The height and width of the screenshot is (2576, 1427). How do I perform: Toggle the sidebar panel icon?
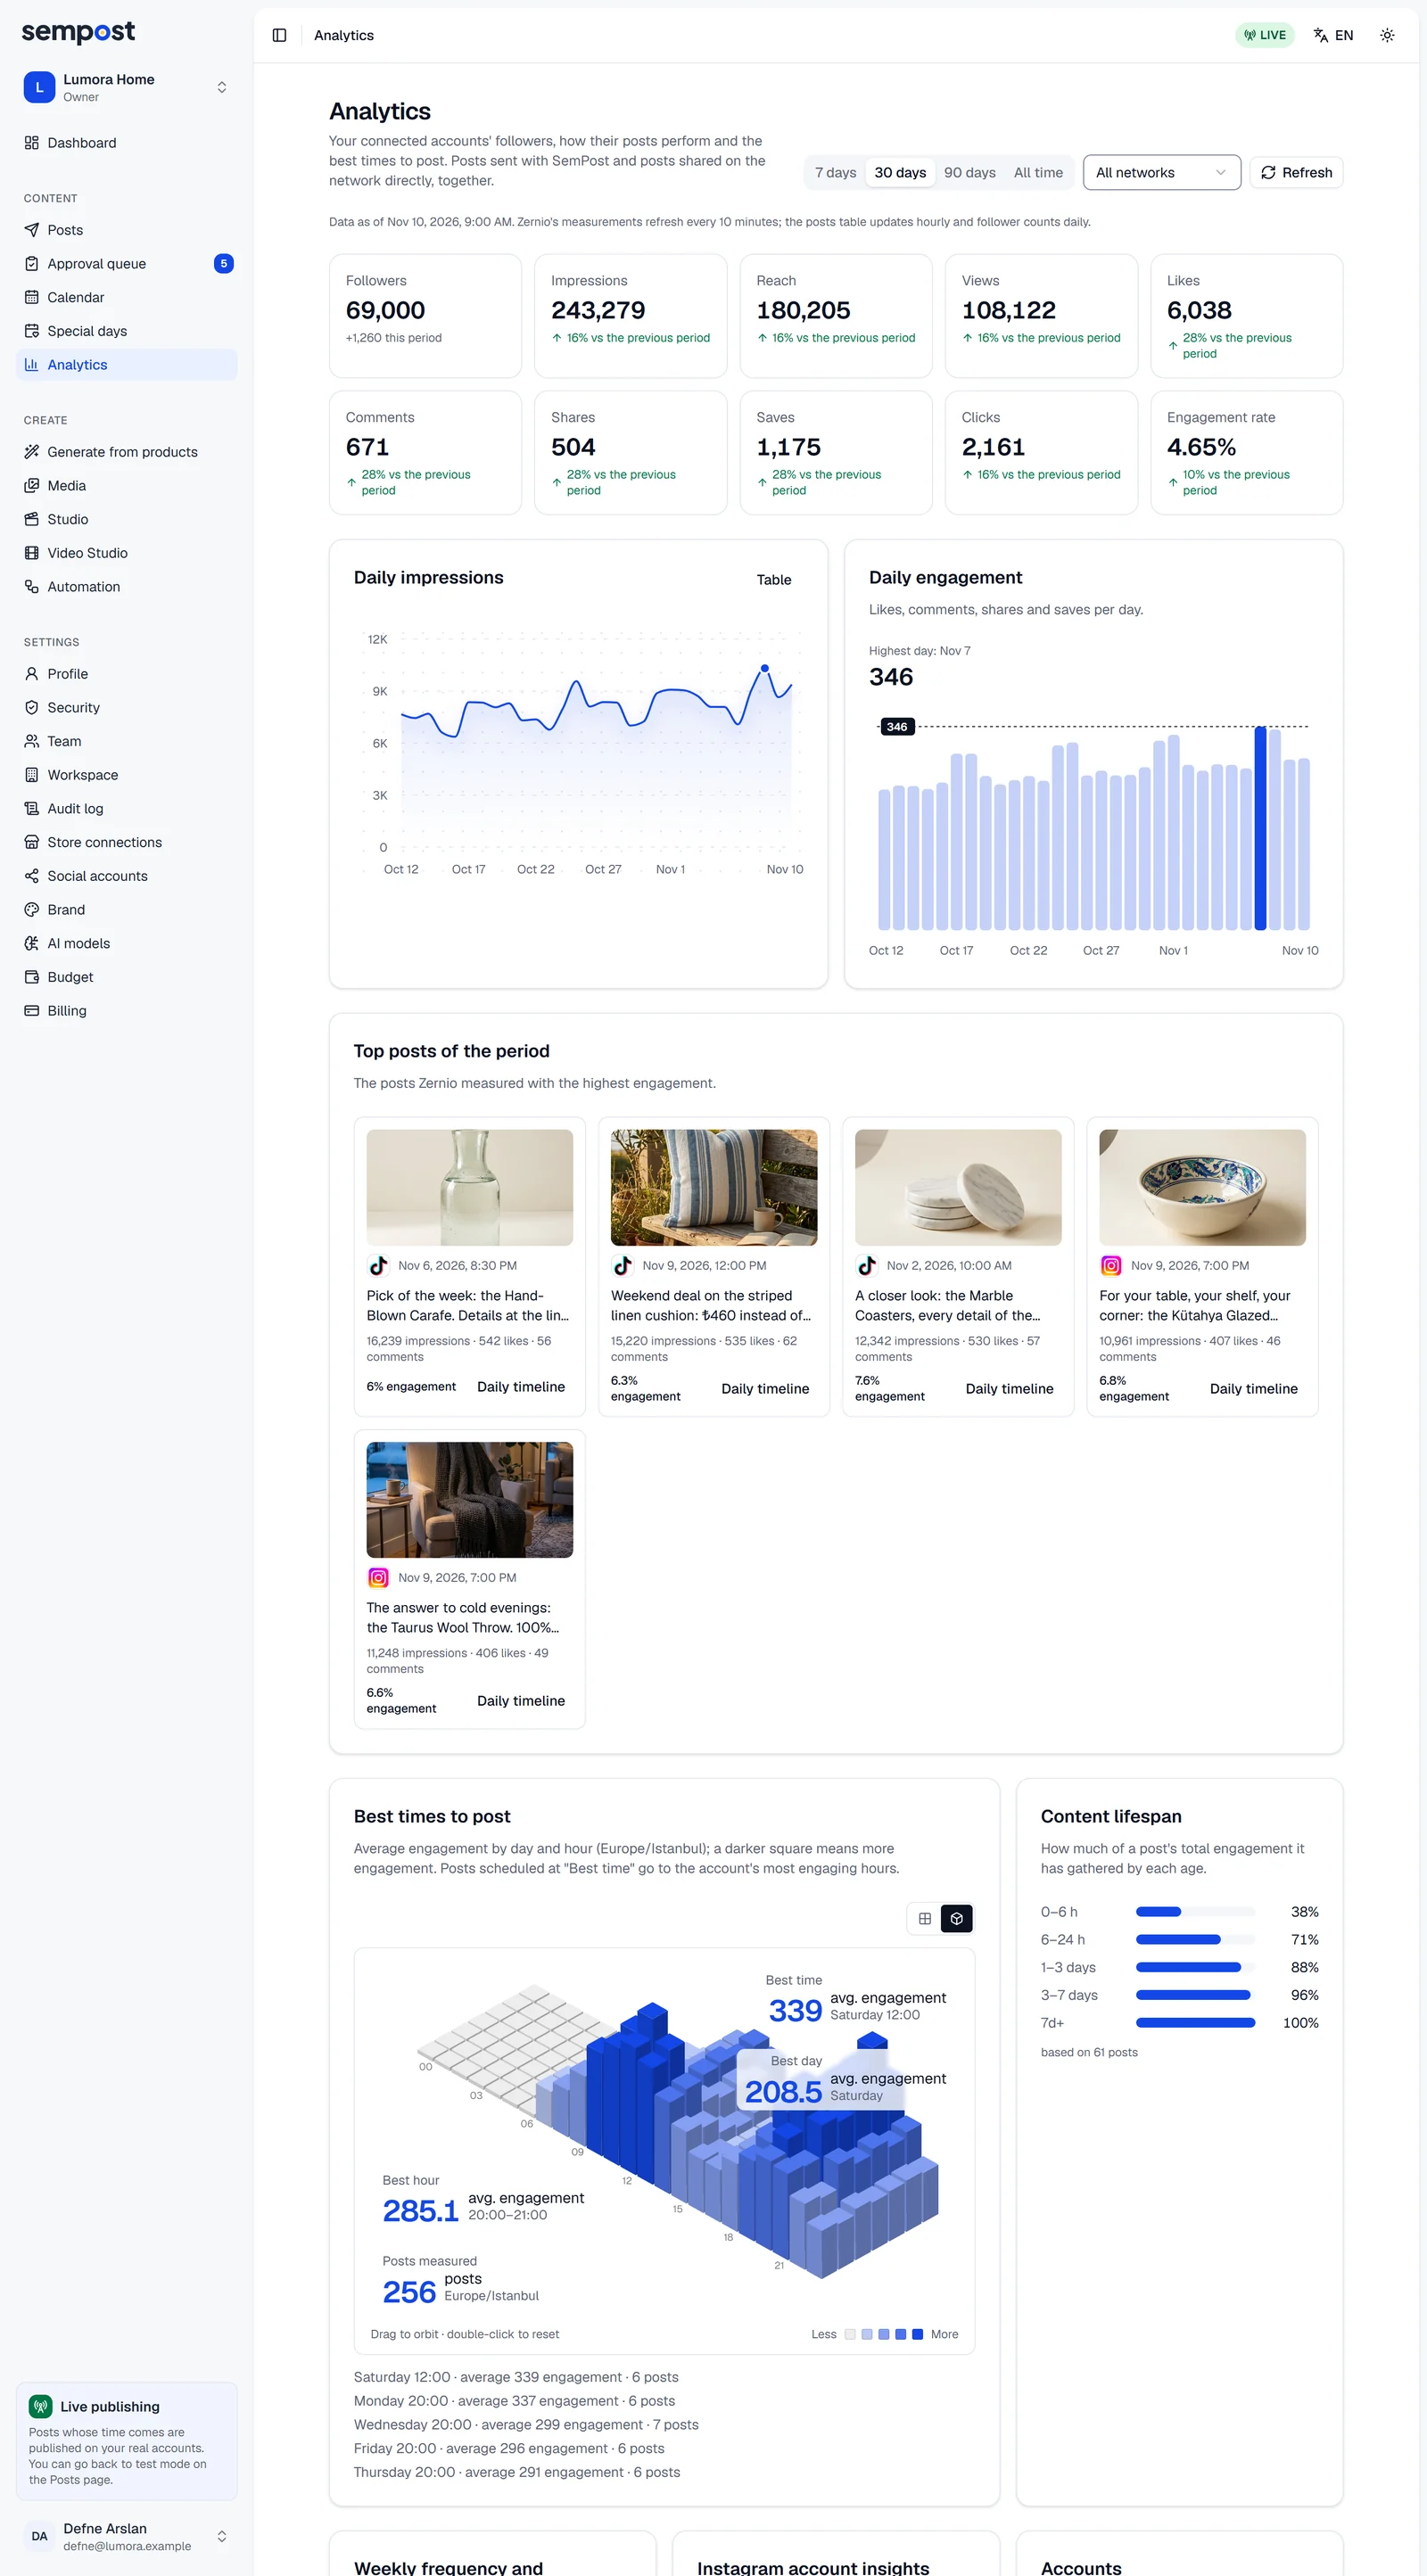point(280,35)
